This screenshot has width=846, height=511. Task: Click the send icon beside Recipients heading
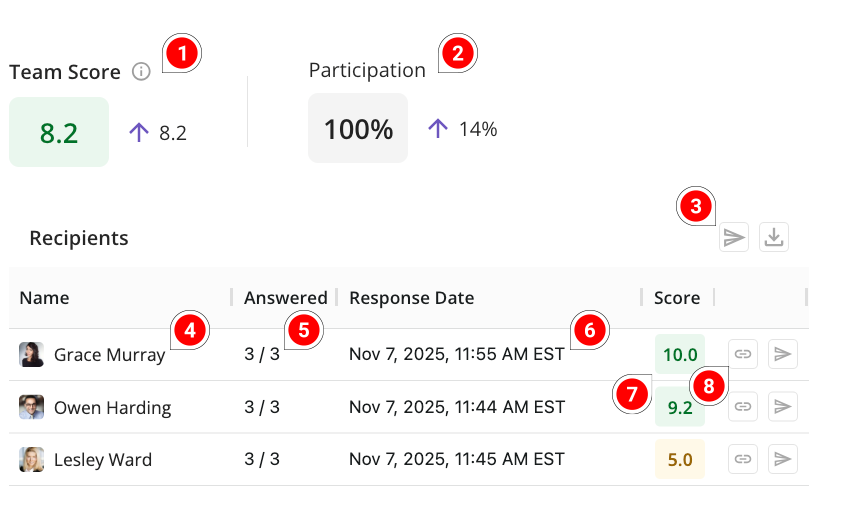[x=734, y=237]
